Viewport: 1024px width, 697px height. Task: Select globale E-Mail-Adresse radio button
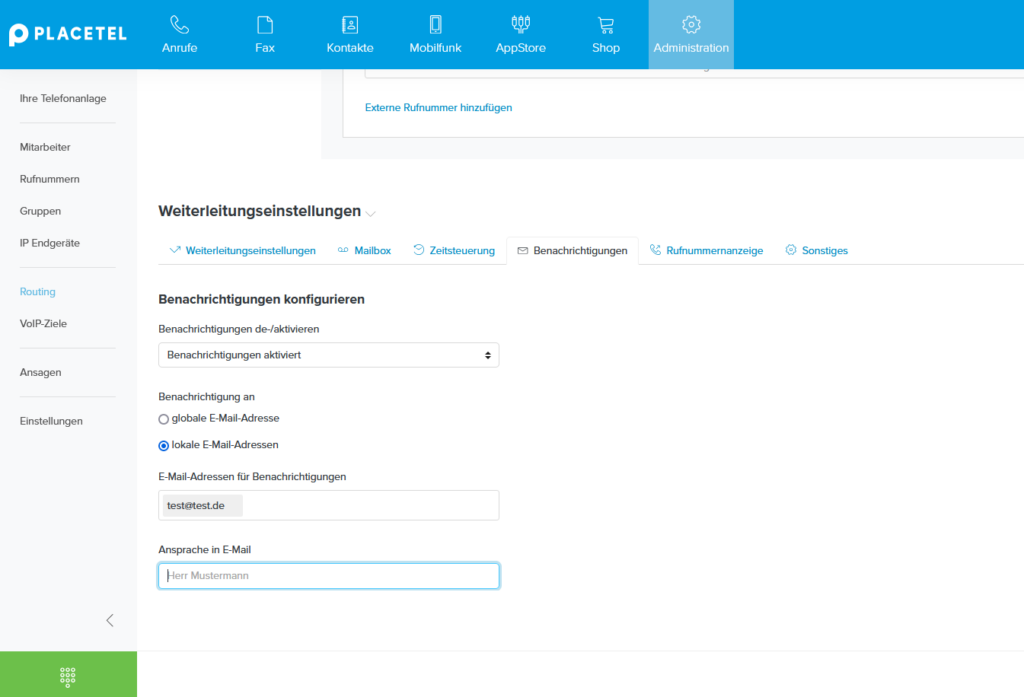(163, 419)
